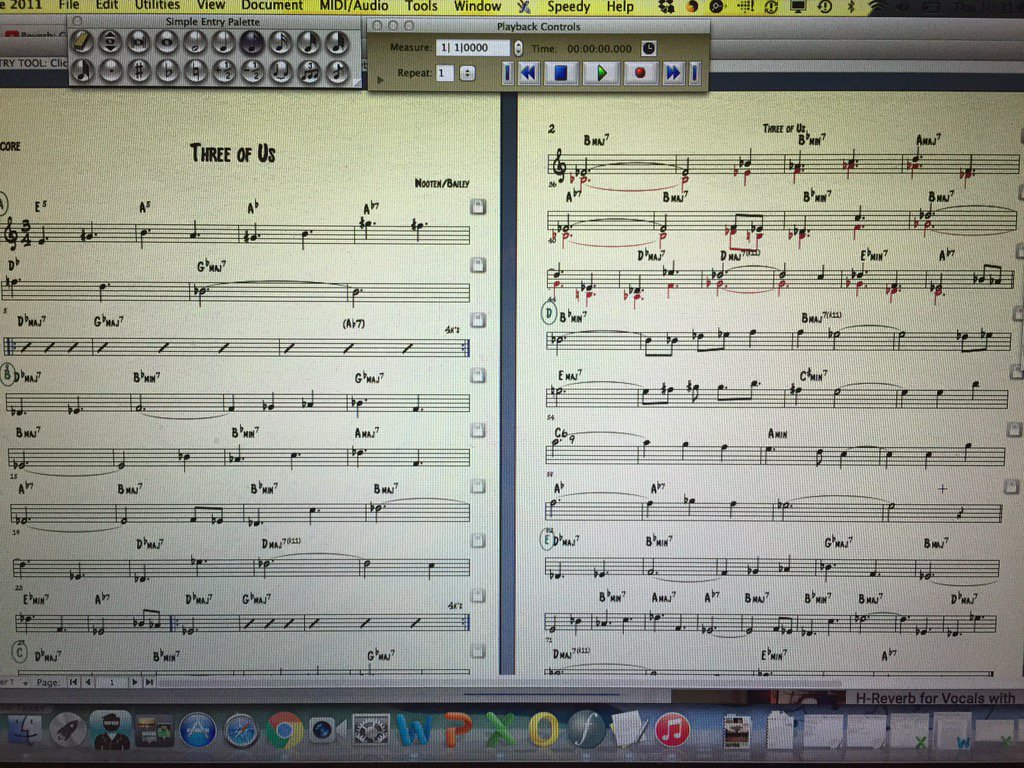Image resolution: width=1024 pixels, height=768 pixels.
Task: Select the tie tool
Action: click(x=280, y=71)
